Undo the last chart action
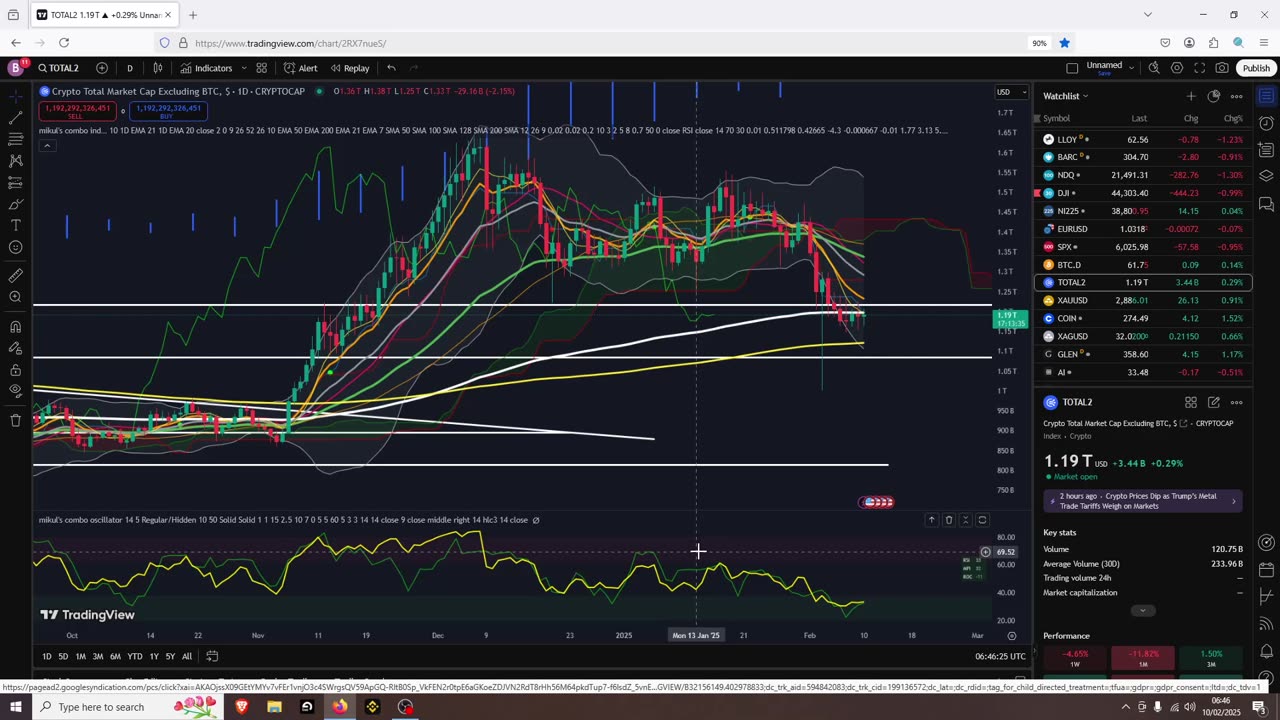The width and height of the screenshot is (1280, 720). tap(391, 68)
